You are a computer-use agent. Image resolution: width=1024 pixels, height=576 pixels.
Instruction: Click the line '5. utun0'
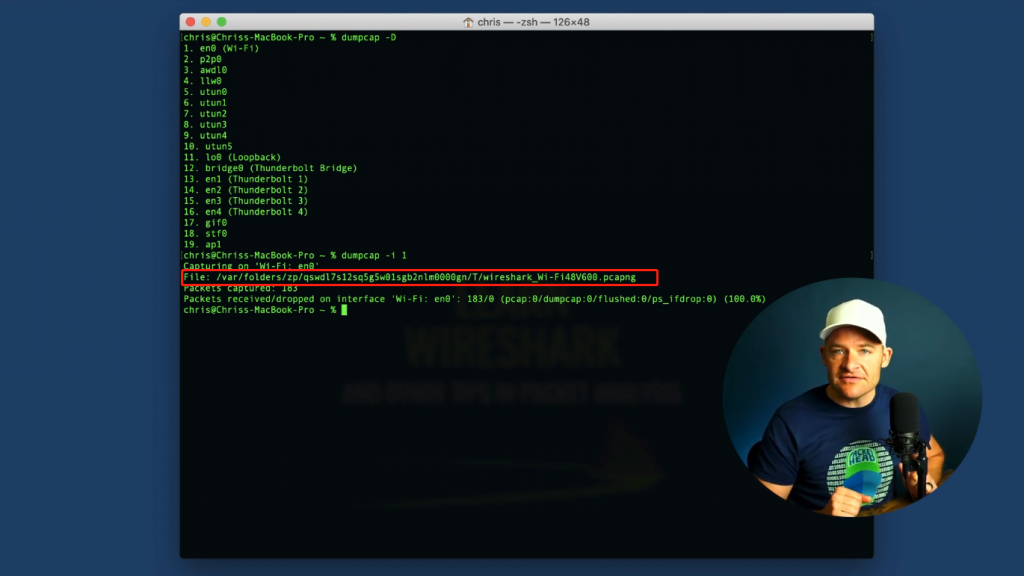click(x=205, y=92)
